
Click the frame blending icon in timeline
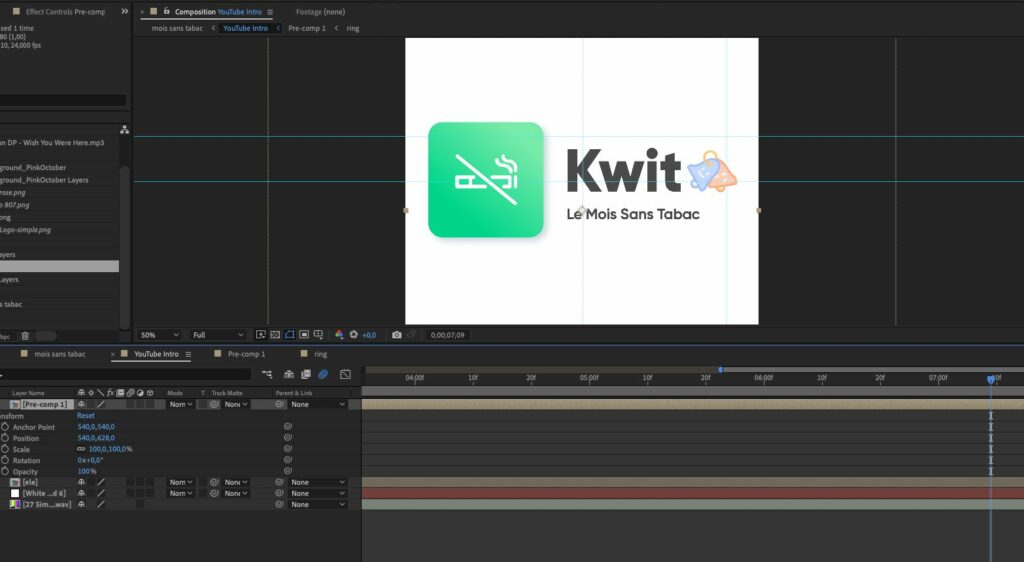point(305,374)
